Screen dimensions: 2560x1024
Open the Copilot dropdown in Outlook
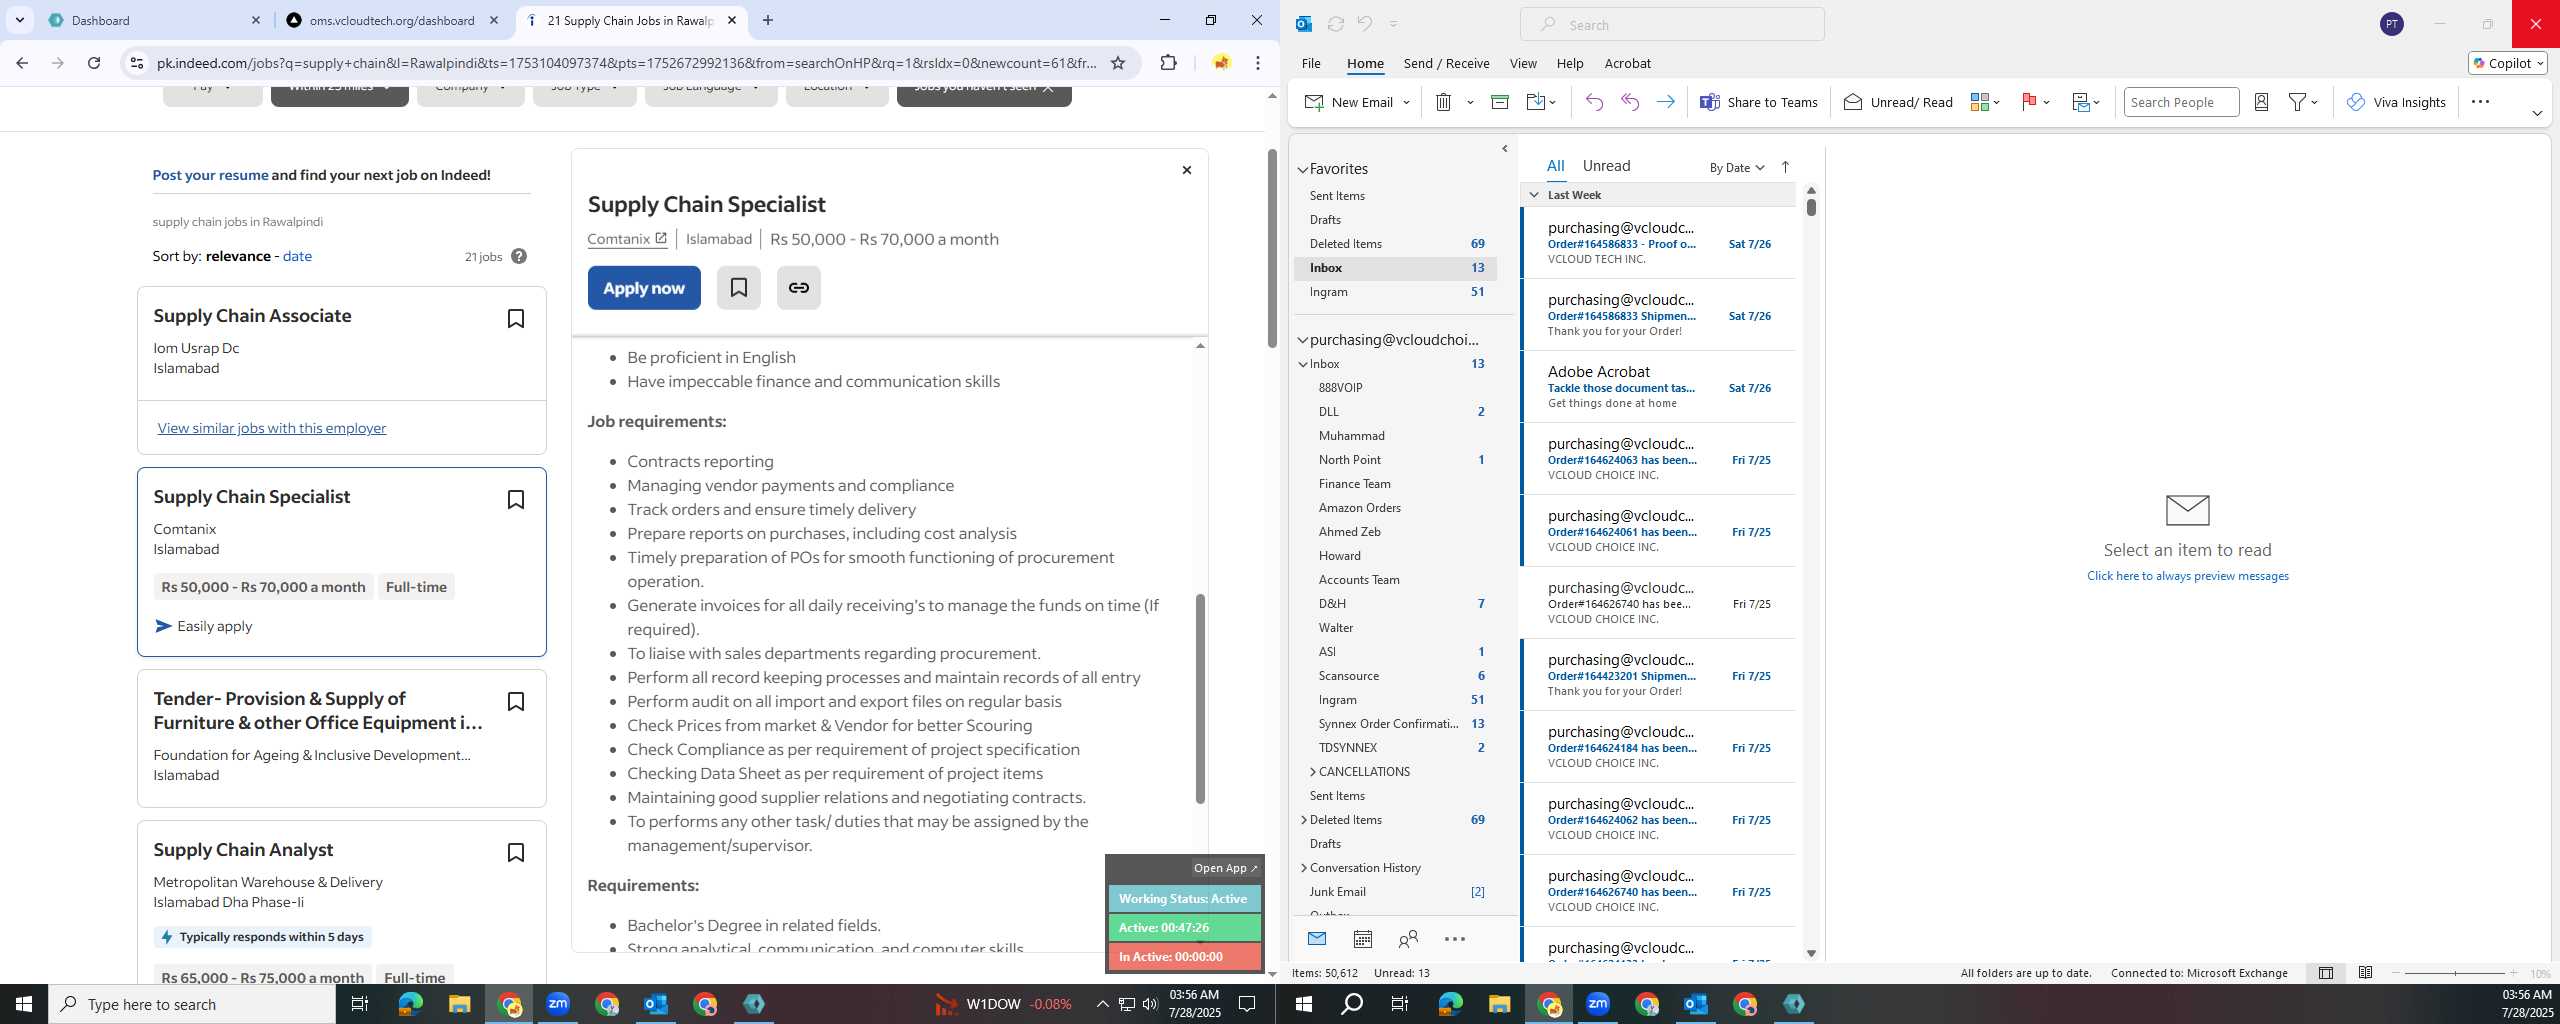2508,63
